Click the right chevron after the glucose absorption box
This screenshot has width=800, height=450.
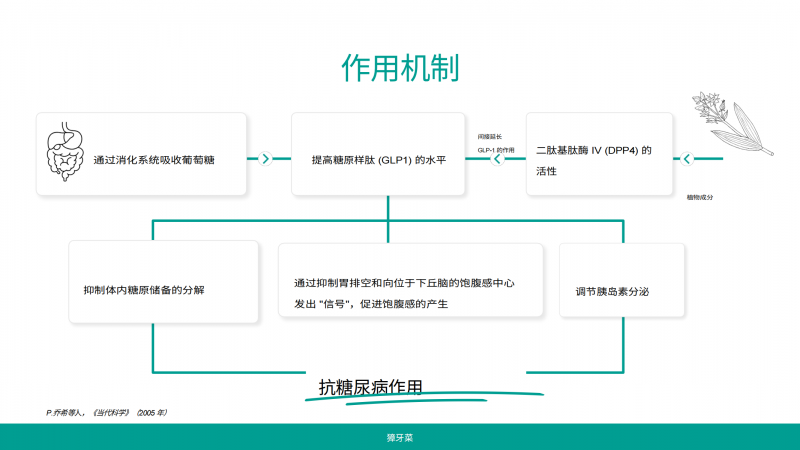point(266,158)
